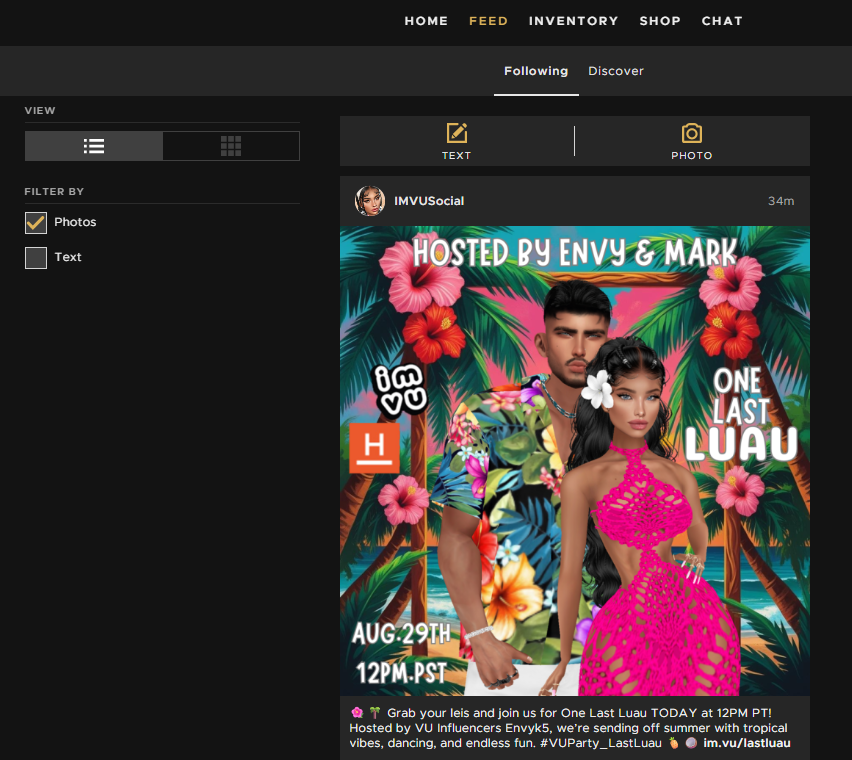Open the luau event poster image

pos(575,459)
